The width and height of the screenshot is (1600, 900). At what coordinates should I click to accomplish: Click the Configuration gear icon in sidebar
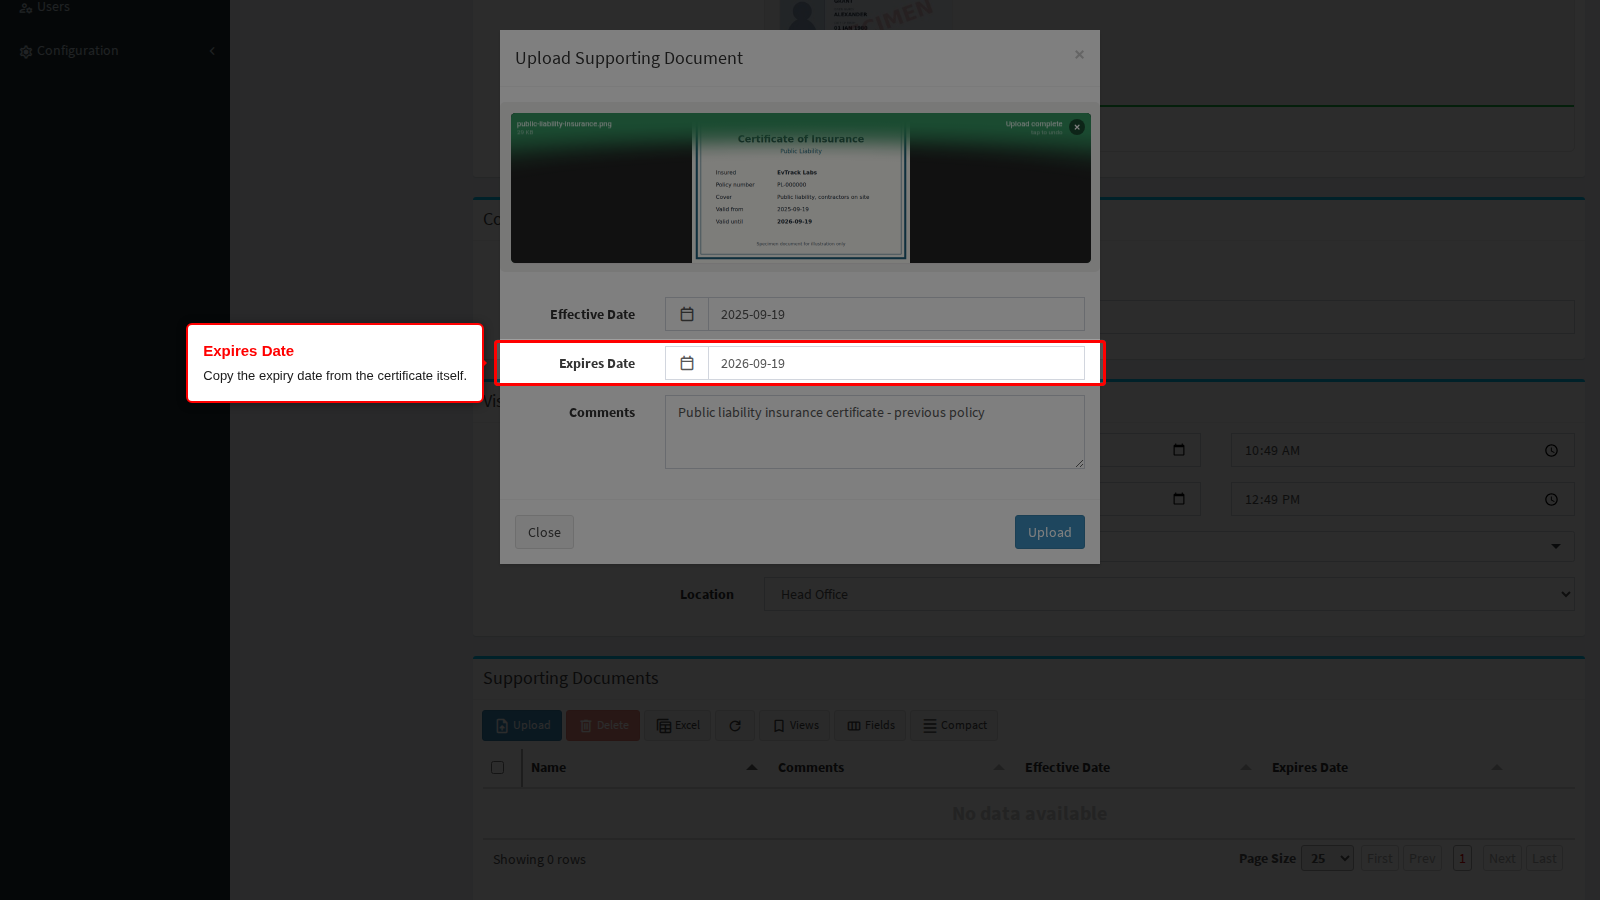[x=26, y=51]
